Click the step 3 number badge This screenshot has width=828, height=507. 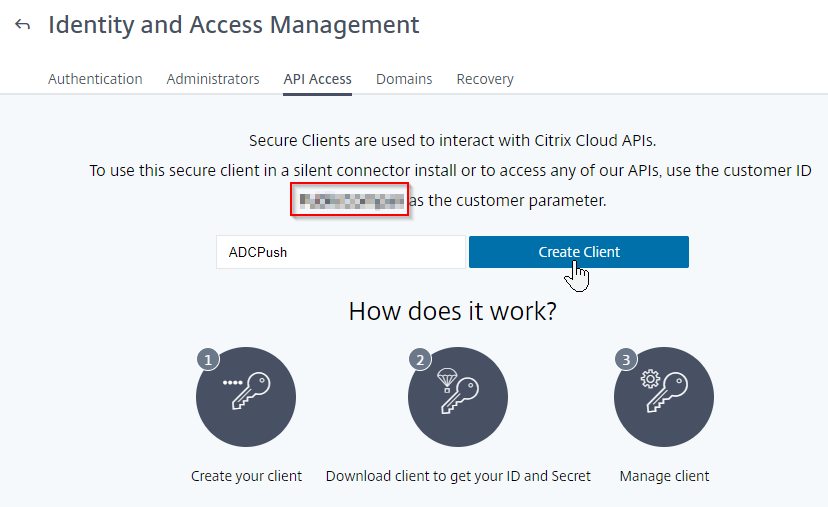coord(626,360)
